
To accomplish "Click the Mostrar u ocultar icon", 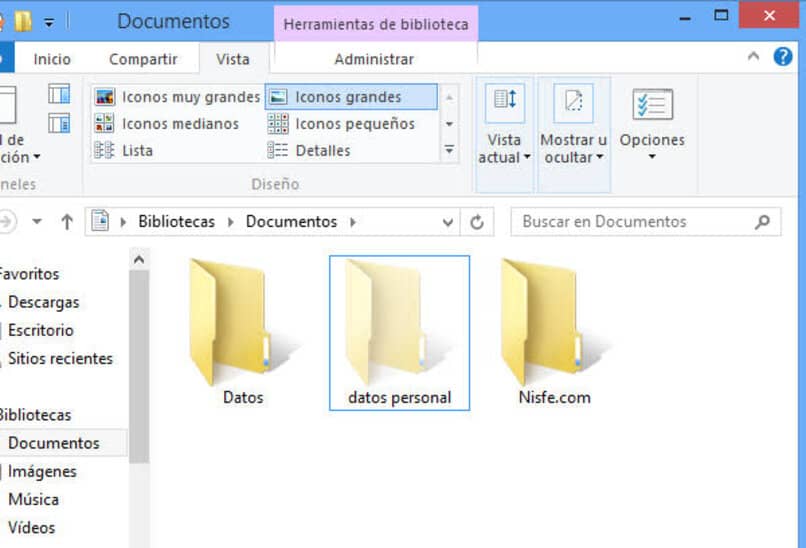I will 574,103.
